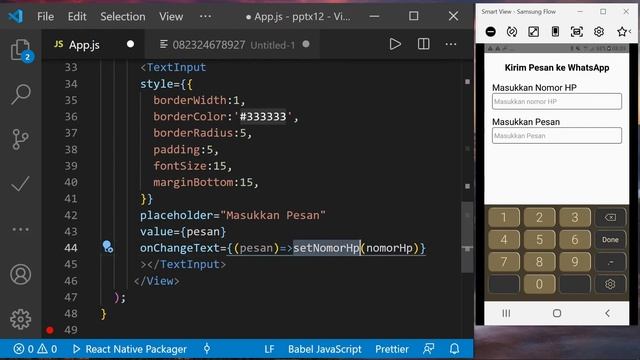Open the Edit menu

click(77, 16)
